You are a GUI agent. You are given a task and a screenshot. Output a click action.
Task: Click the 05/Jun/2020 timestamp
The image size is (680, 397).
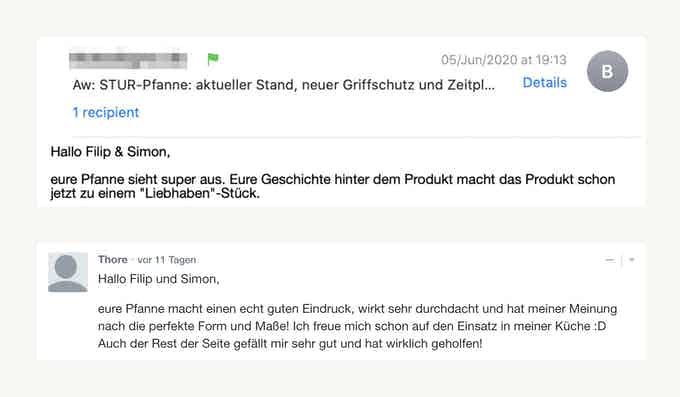503,60
